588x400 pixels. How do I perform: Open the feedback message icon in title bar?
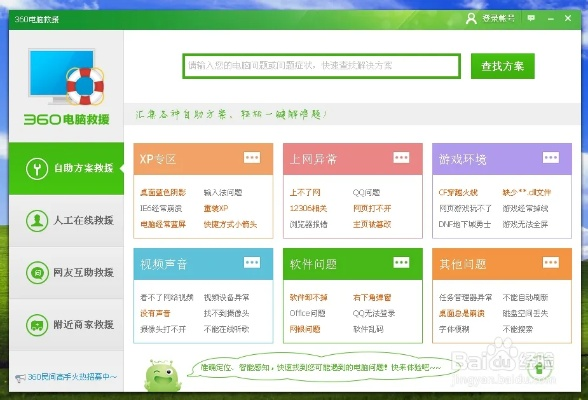tap(531, 18)
